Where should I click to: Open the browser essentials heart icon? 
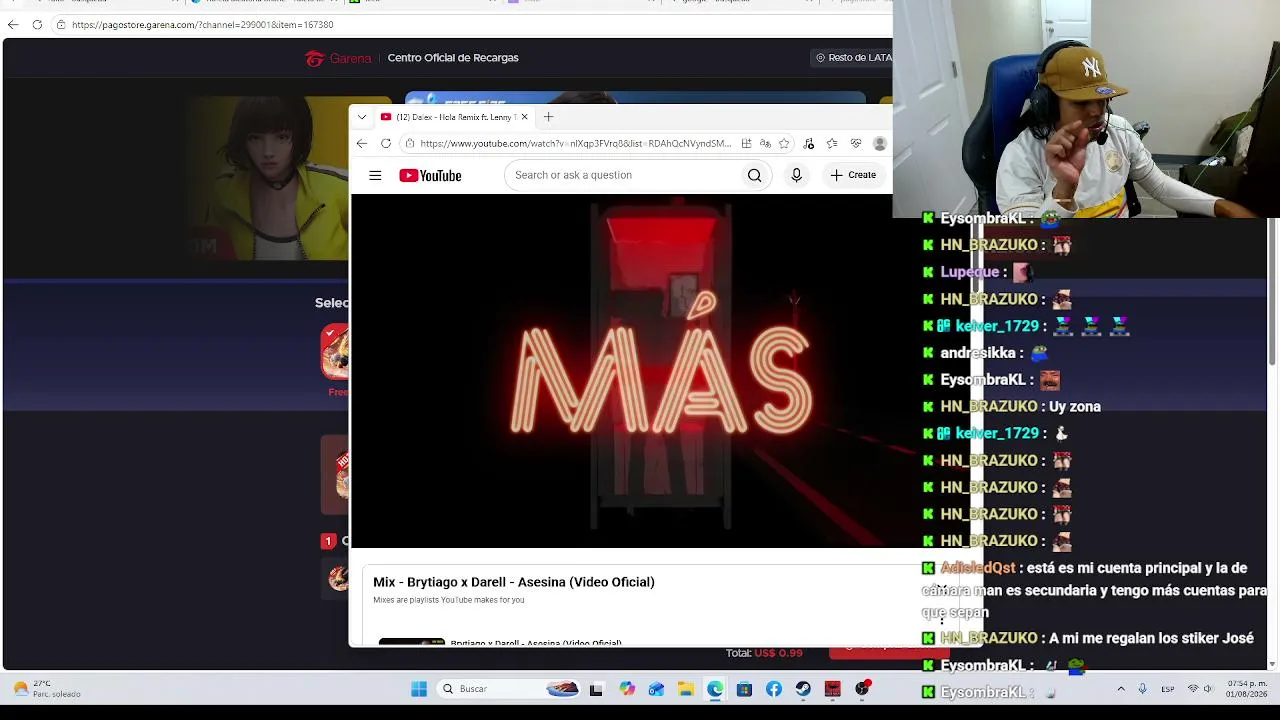click(856, 144)
